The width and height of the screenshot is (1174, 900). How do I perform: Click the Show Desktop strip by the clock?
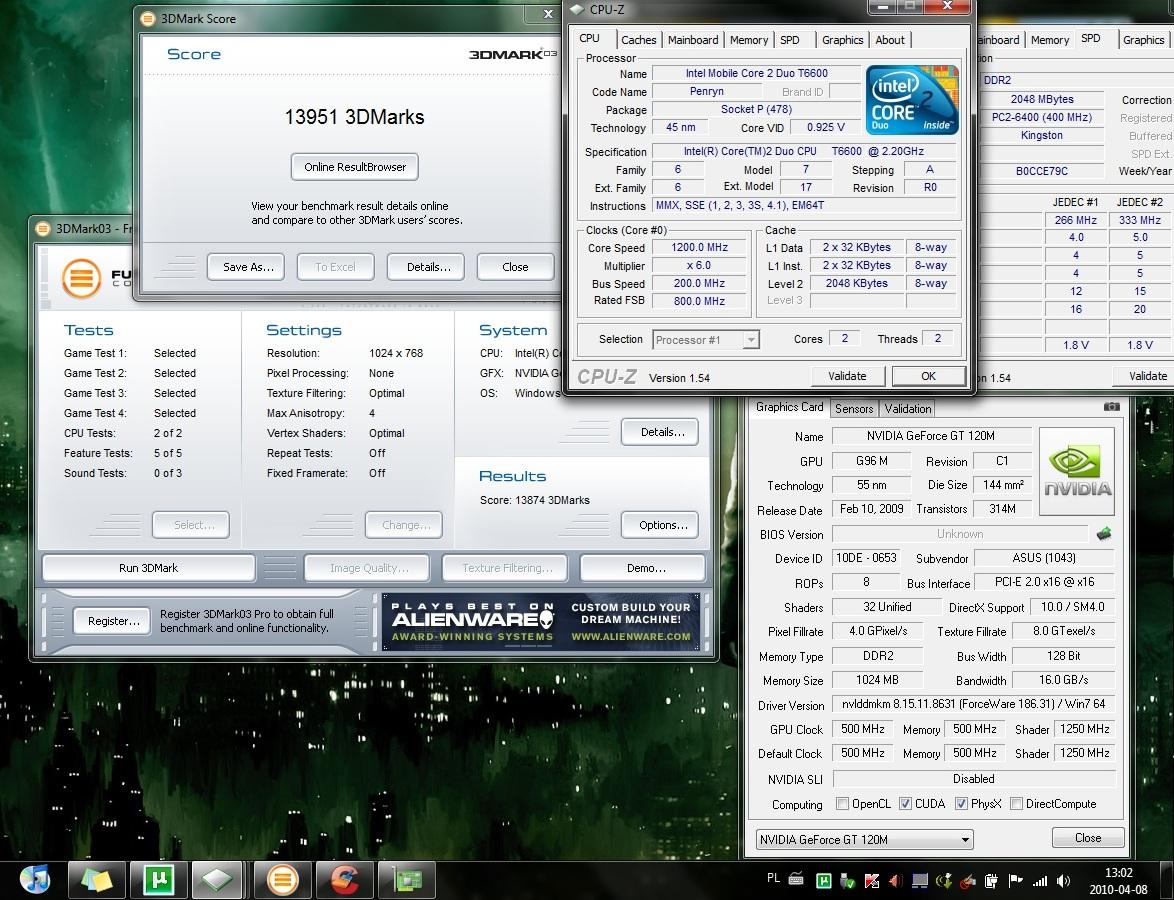coord(1167,880)
